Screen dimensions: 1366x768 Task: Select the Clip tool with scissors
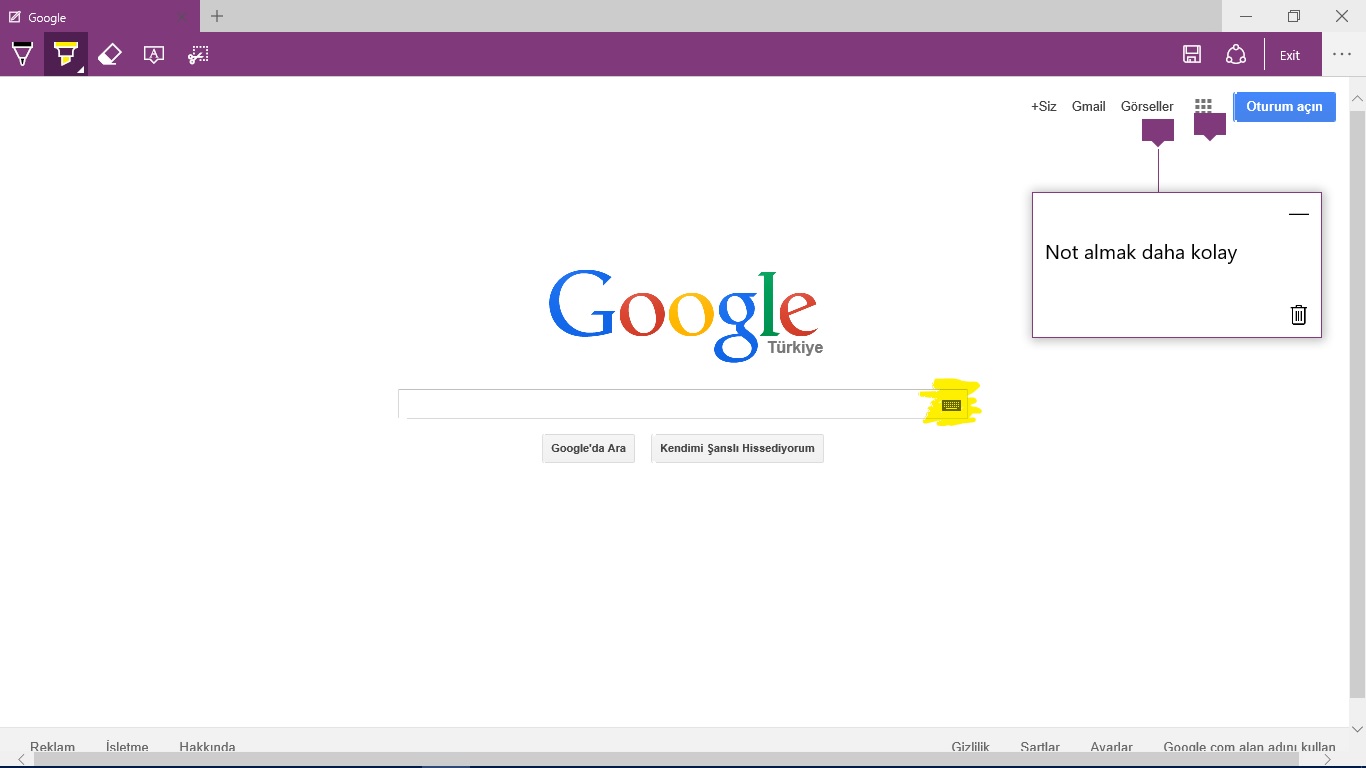pos(198,55)
